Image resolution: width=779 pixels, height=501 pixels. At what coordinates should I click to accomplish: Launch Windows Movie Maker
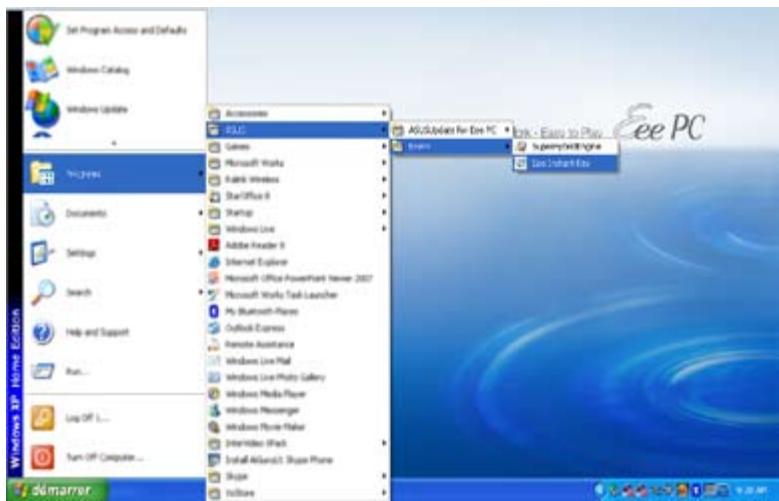tap(298, 427)
